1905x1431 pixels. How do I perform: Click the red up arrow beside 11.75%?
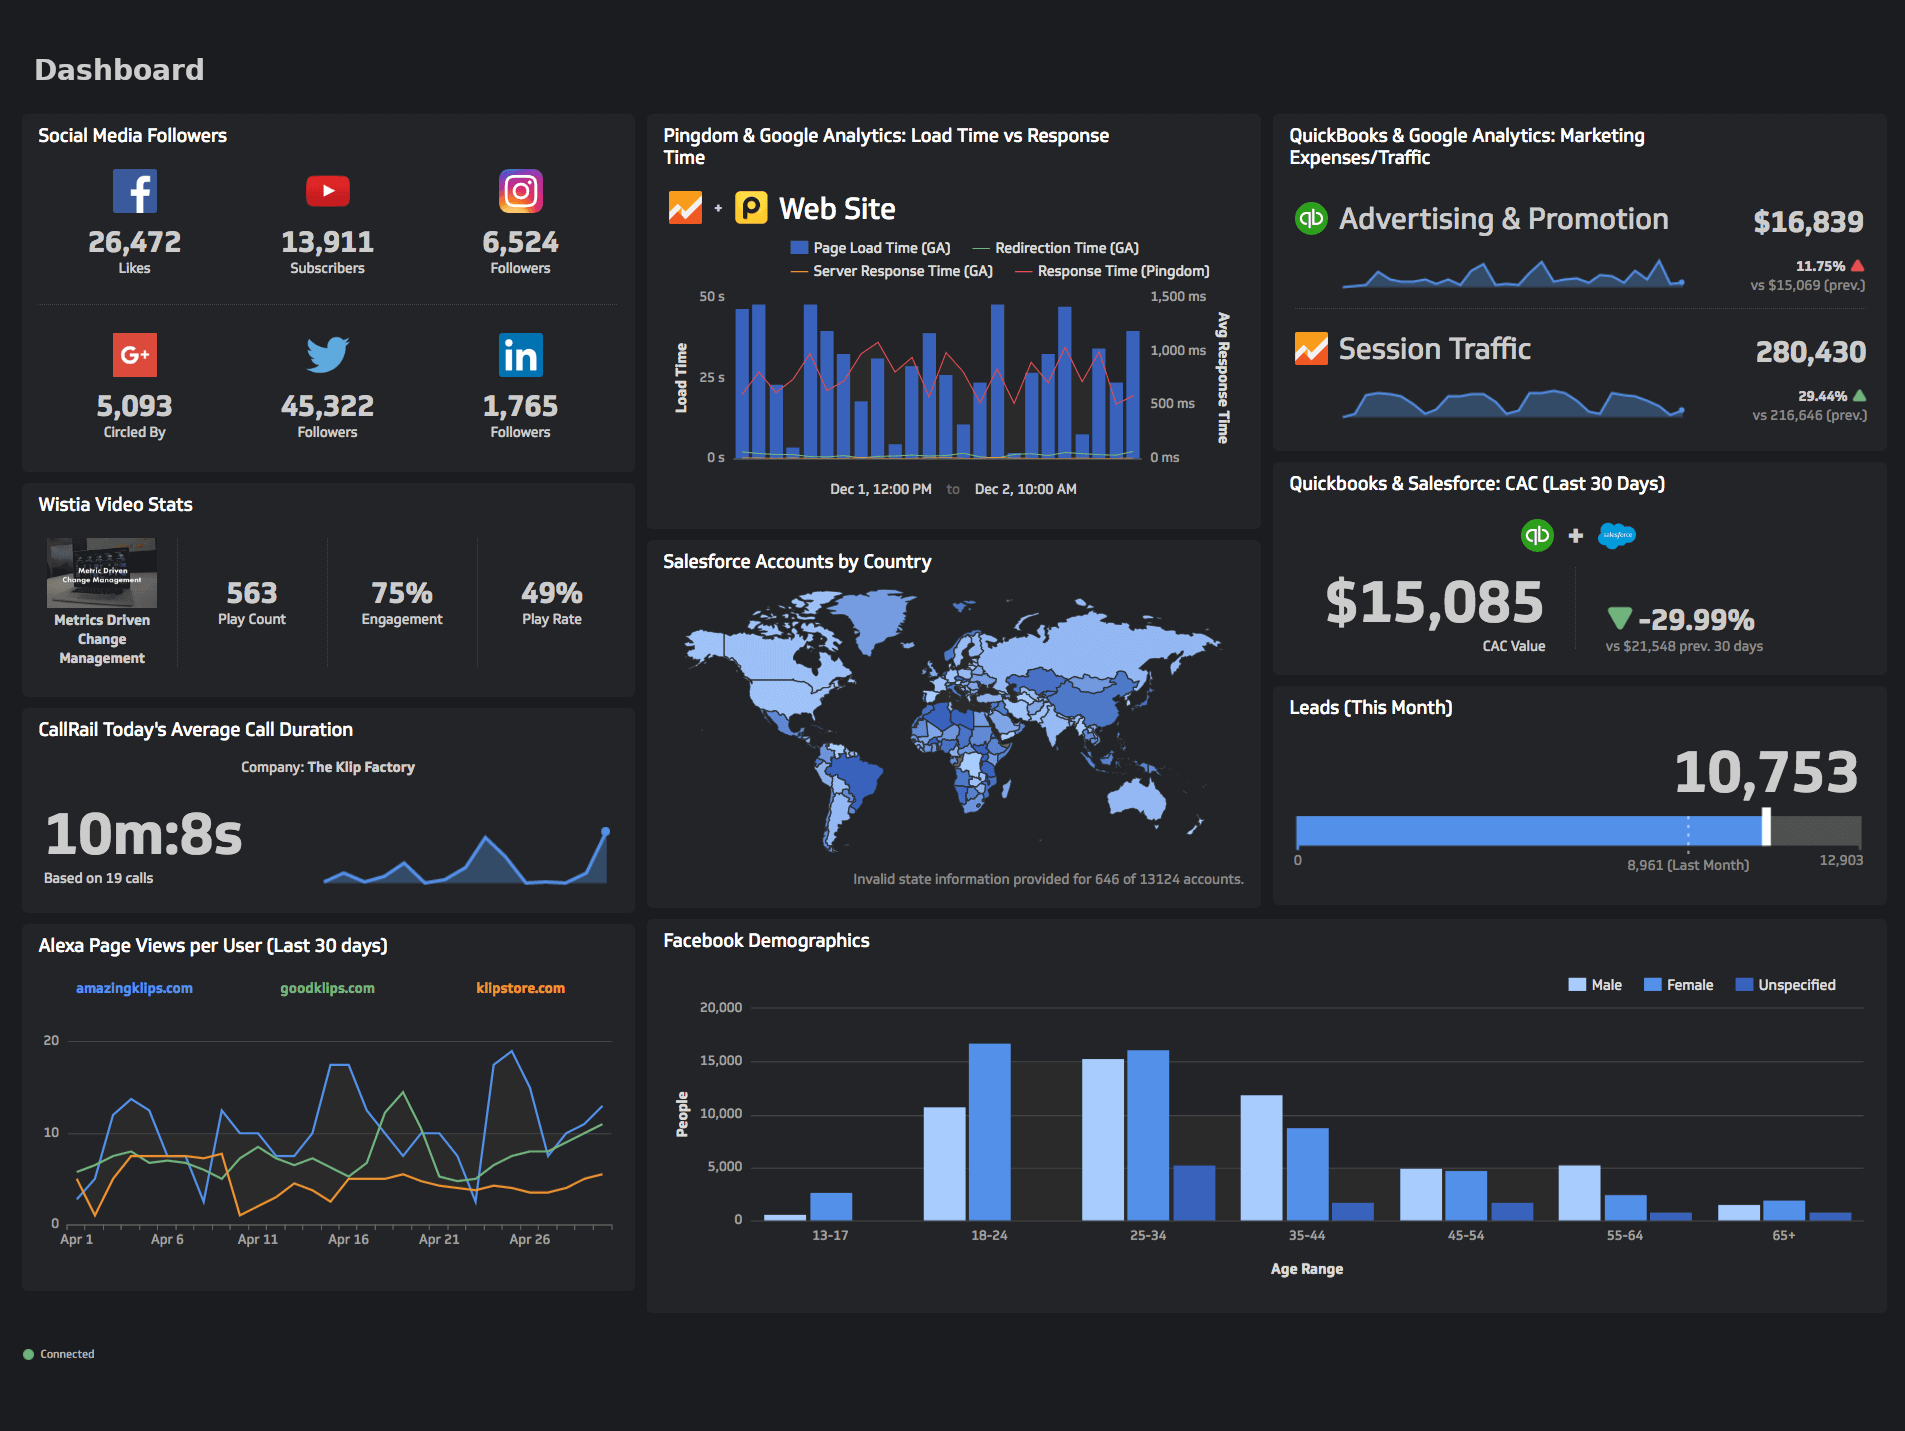[x=1857, y=266]
